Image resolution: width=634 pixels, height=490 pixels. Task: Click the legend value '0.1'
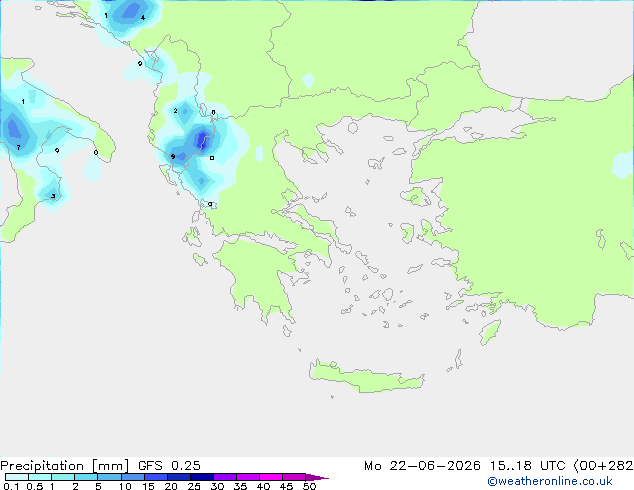(11, 486)
